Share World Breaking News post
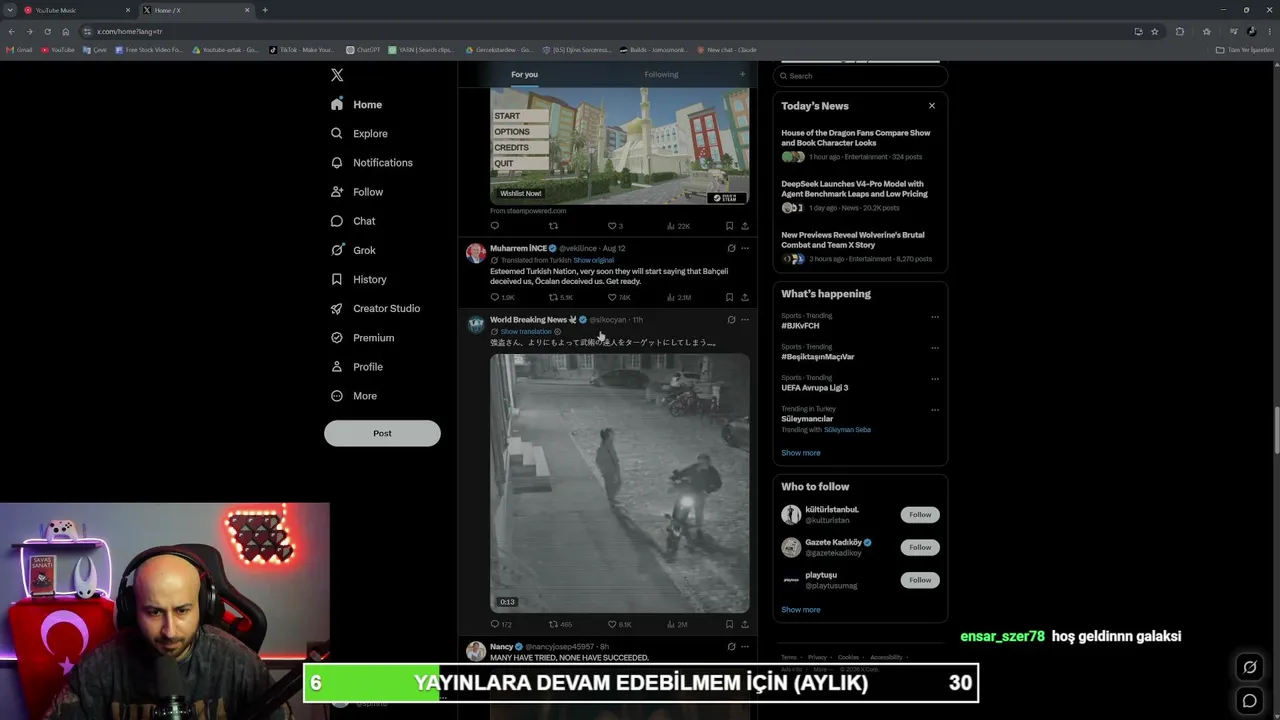The image size is (1280, 720). (x=745, y=624)
